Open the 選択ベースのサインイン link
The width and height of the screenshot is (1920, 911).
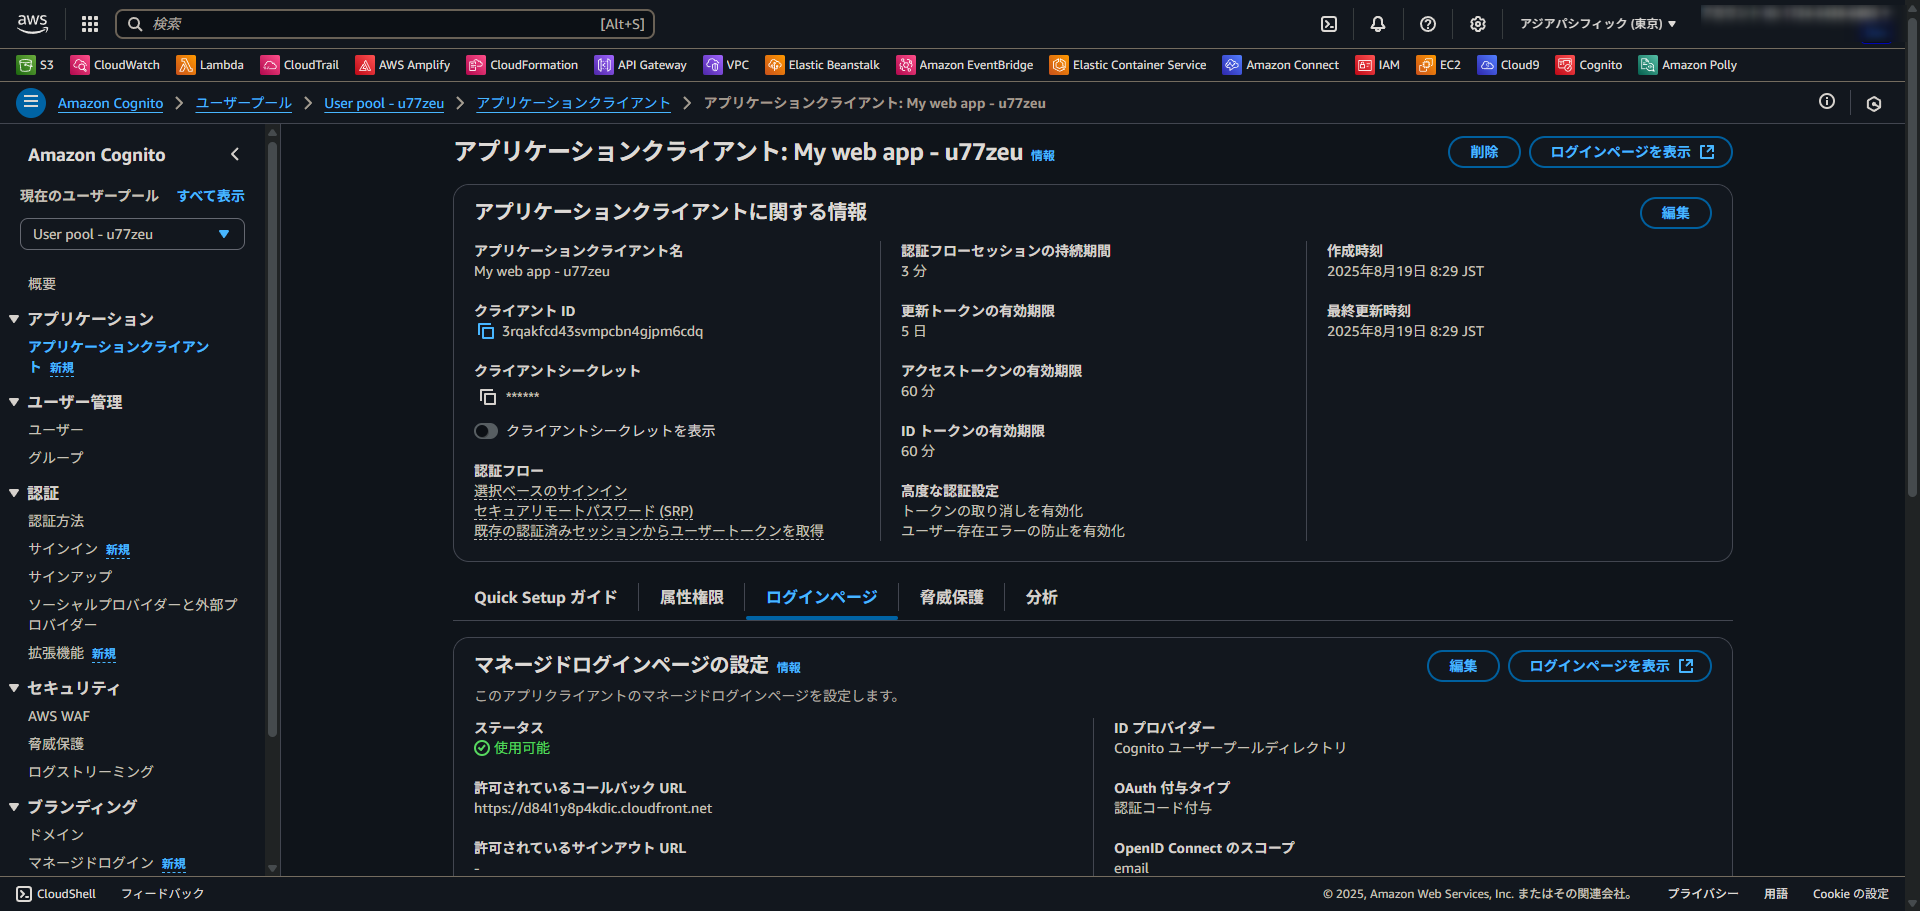coord(550,491)
